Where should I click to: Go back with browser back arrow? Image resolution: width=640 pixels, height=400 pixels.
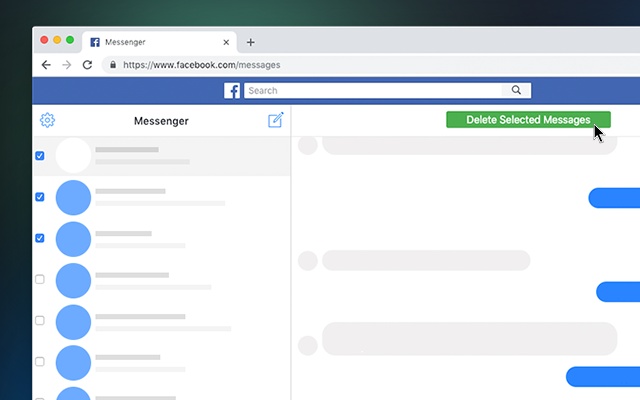pos(46,65)
